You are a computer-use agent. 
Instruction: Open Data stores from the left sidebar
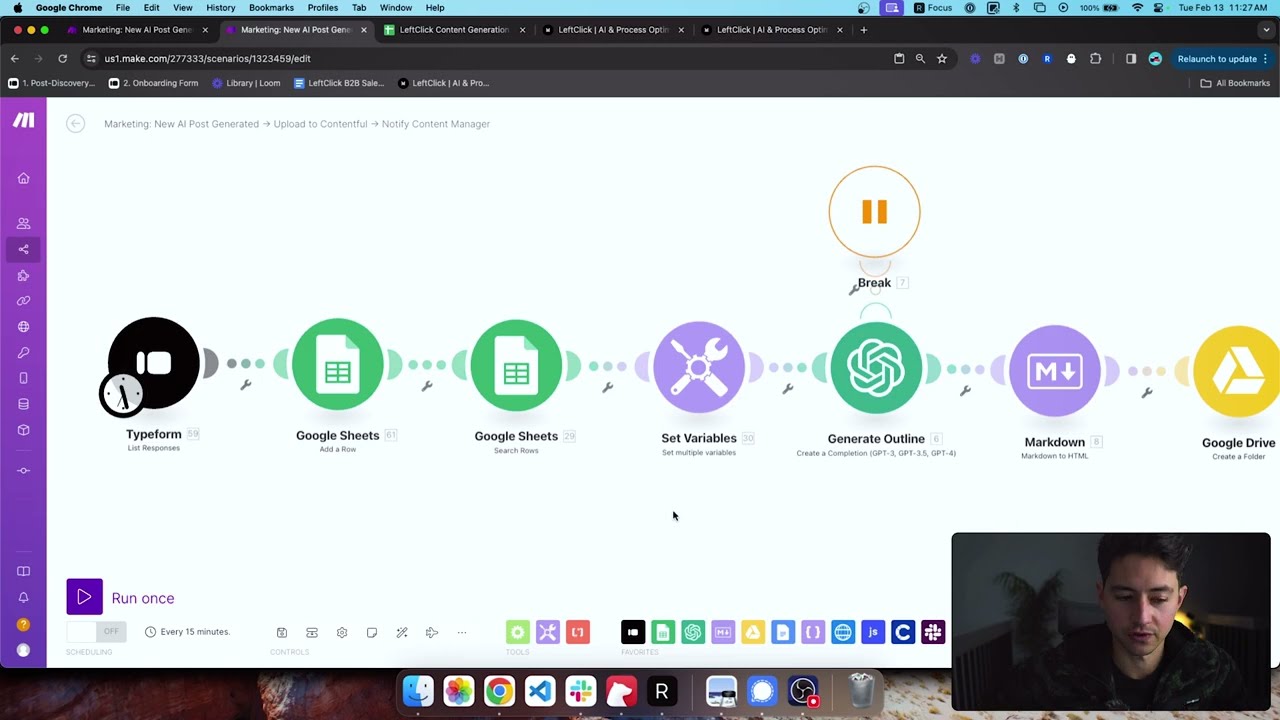[x=23, y=403]
